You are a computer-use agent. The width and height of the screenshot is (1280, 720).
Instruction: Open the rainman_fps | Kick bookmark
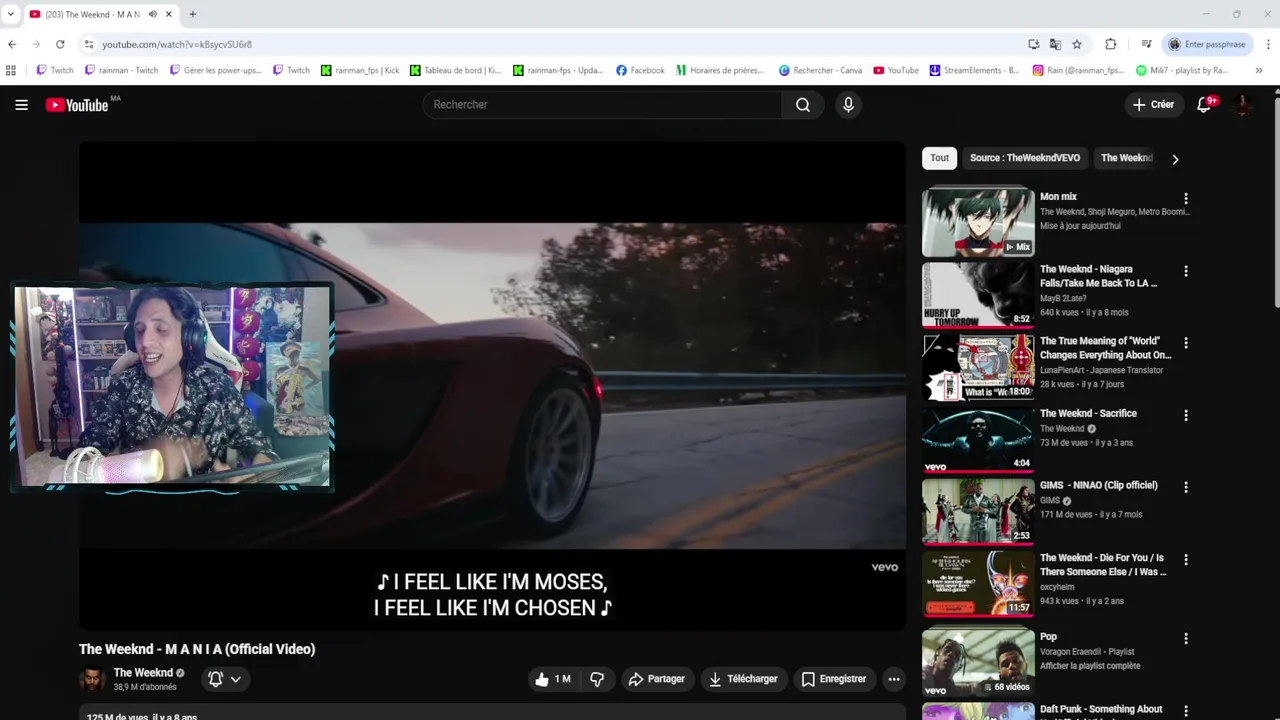coord(360,70)
